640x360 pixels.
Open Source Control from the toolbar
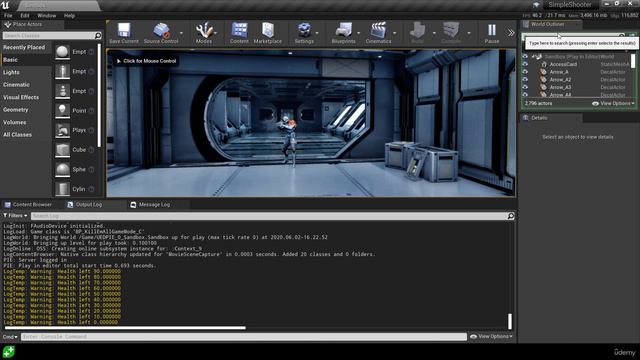pyautogui.click(x=161, y=33)
